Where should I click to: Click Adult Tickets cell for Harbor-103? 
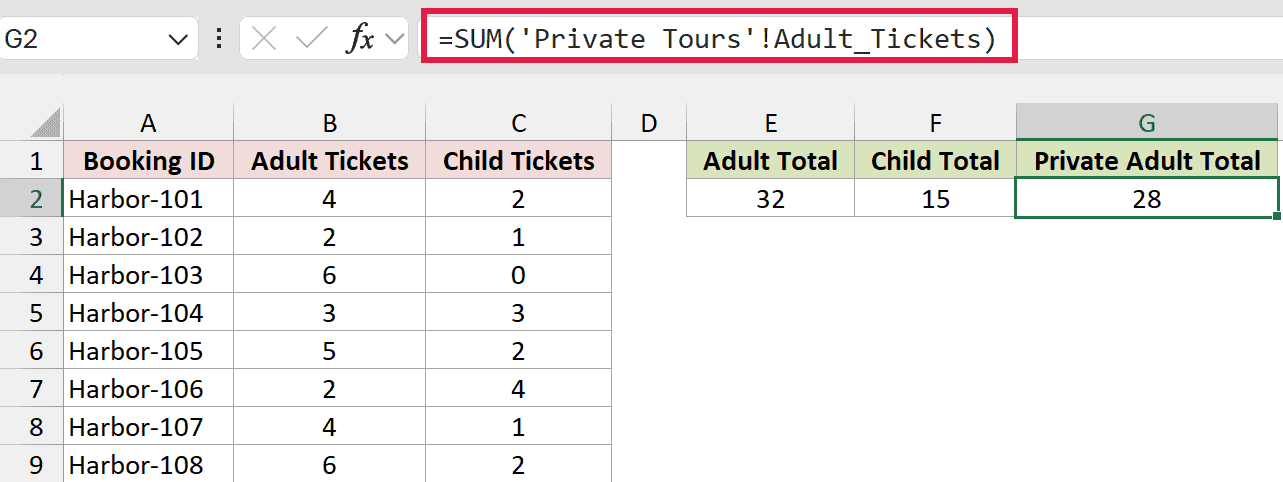(x=330, y=275)
